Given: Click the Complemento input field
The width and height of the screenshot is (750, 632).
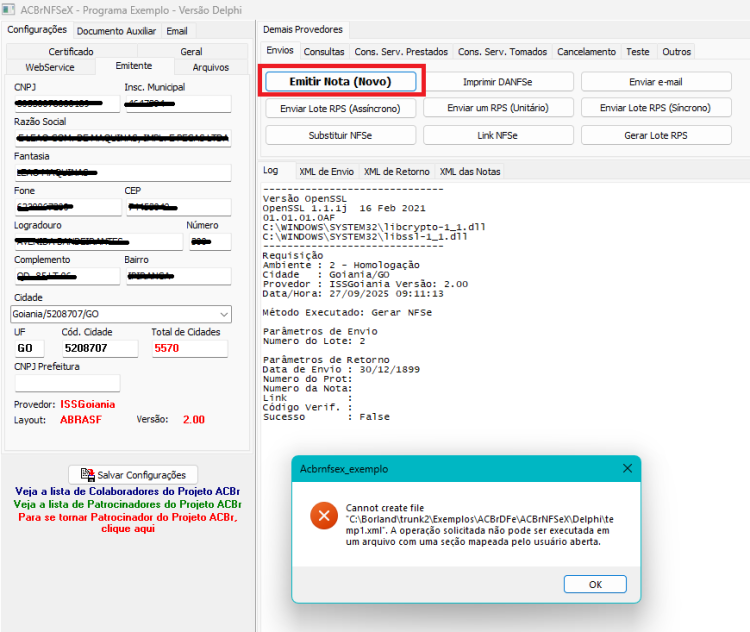Looking at the screenshot, I should [x=67, y=276].
